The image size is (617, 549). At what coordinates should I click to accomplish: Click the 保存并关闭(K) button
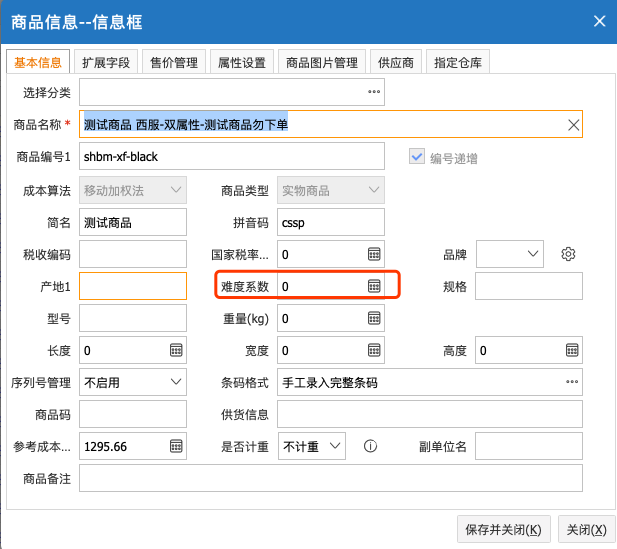click(x=504, y=530)
